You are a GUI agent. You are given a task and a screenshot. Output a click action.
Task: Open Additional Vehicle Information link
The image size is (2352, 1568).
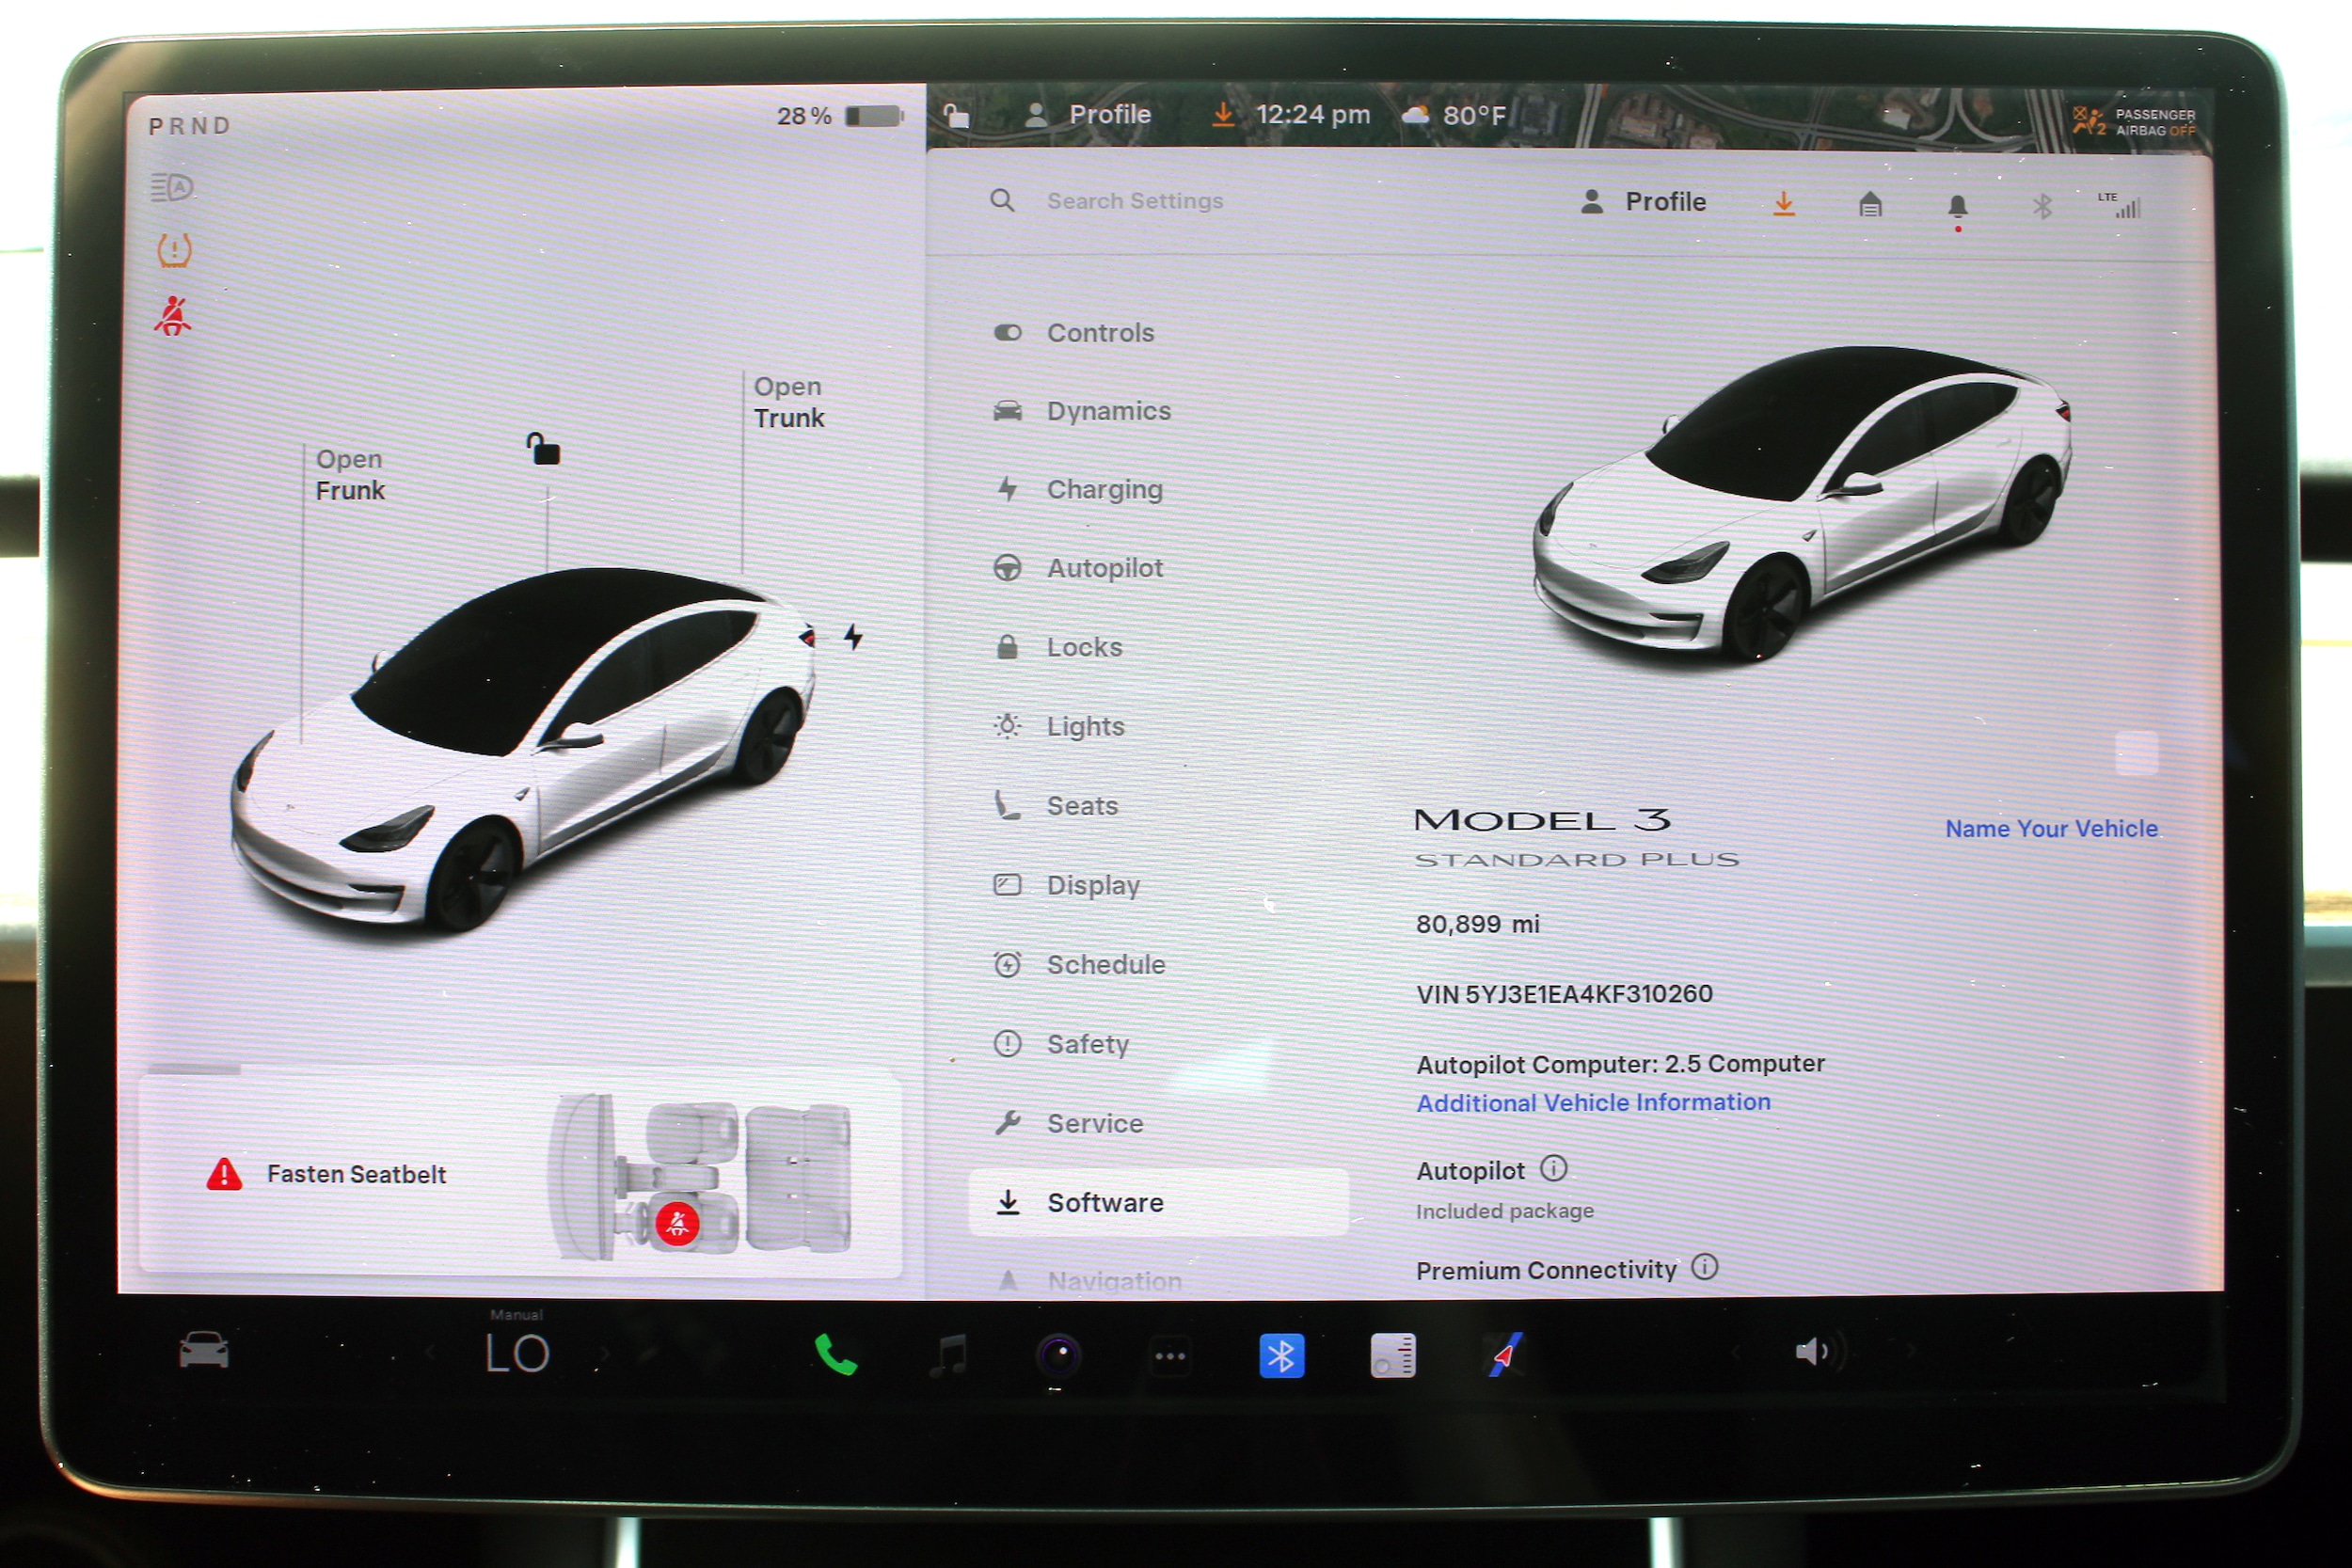1593,1102
